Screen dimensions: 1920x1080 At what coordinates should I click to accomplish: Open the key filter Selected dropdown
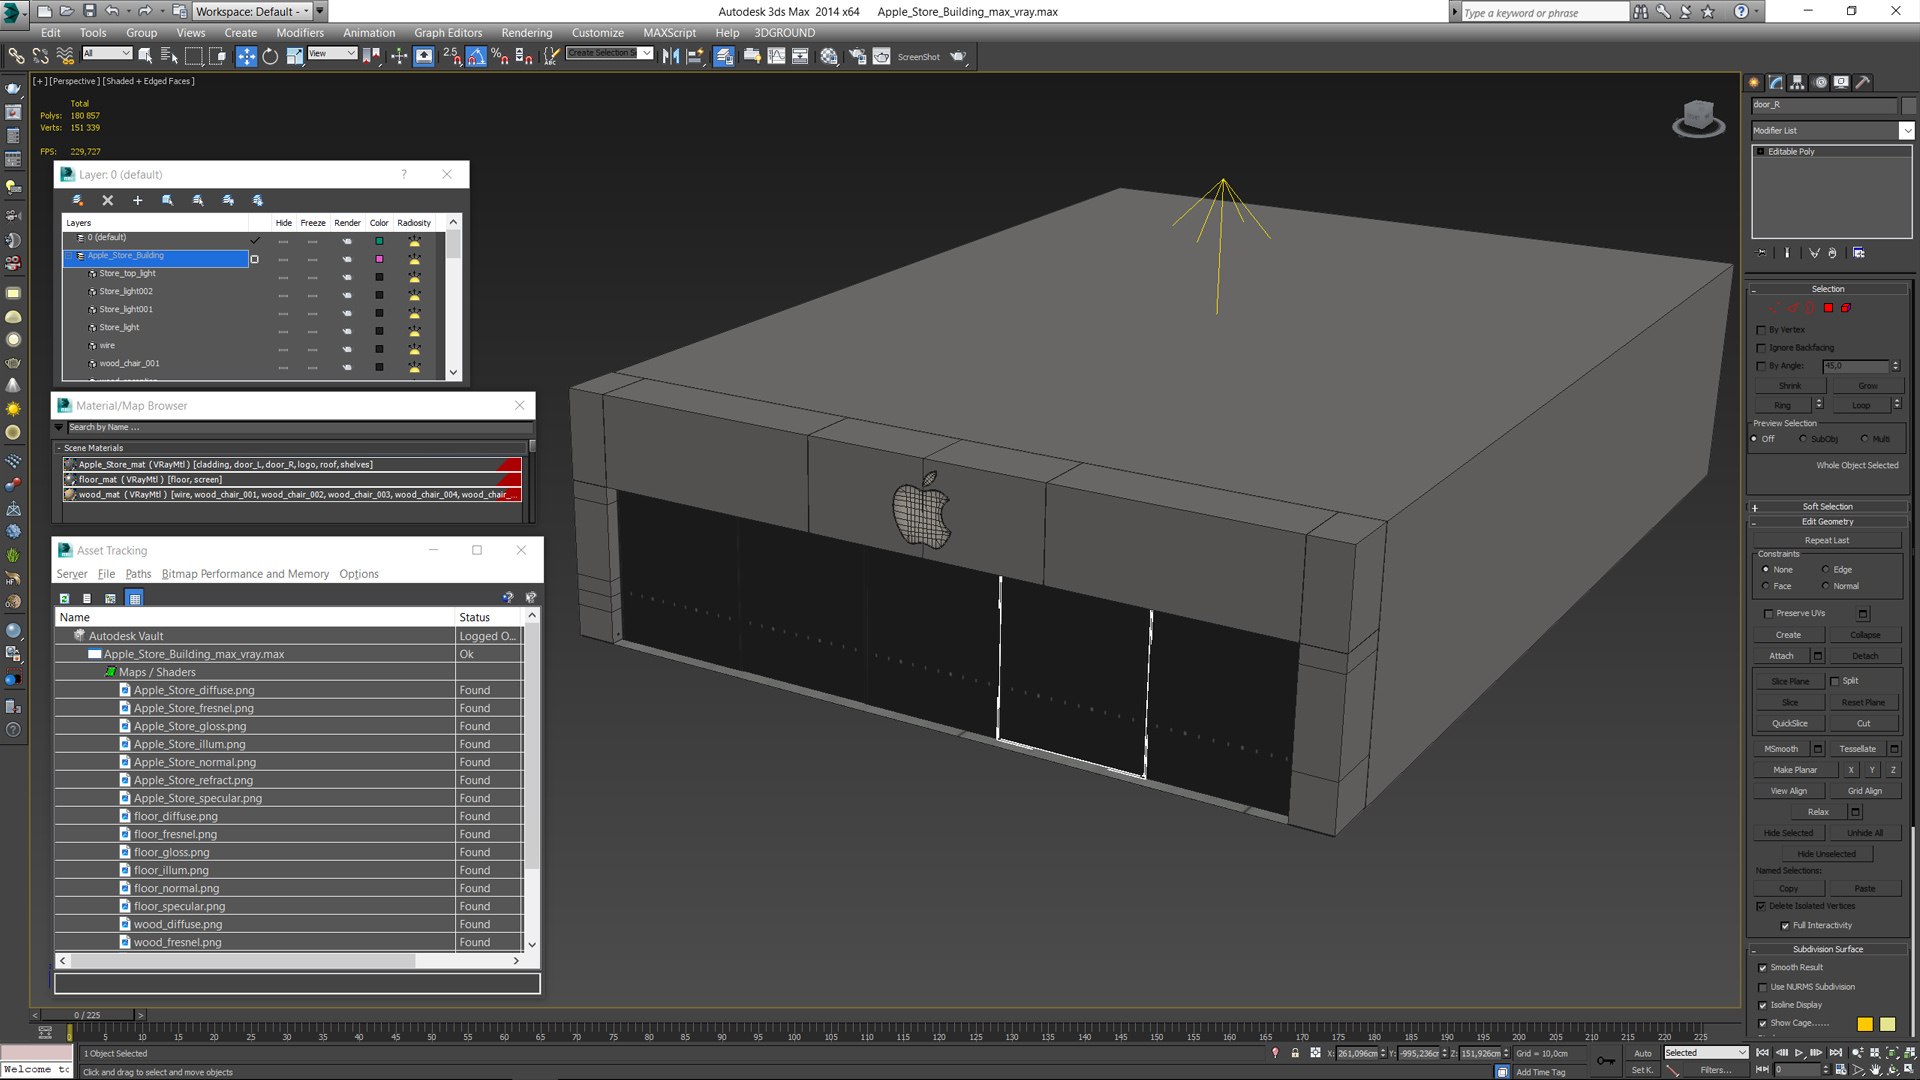(x=1705, y=1053)
